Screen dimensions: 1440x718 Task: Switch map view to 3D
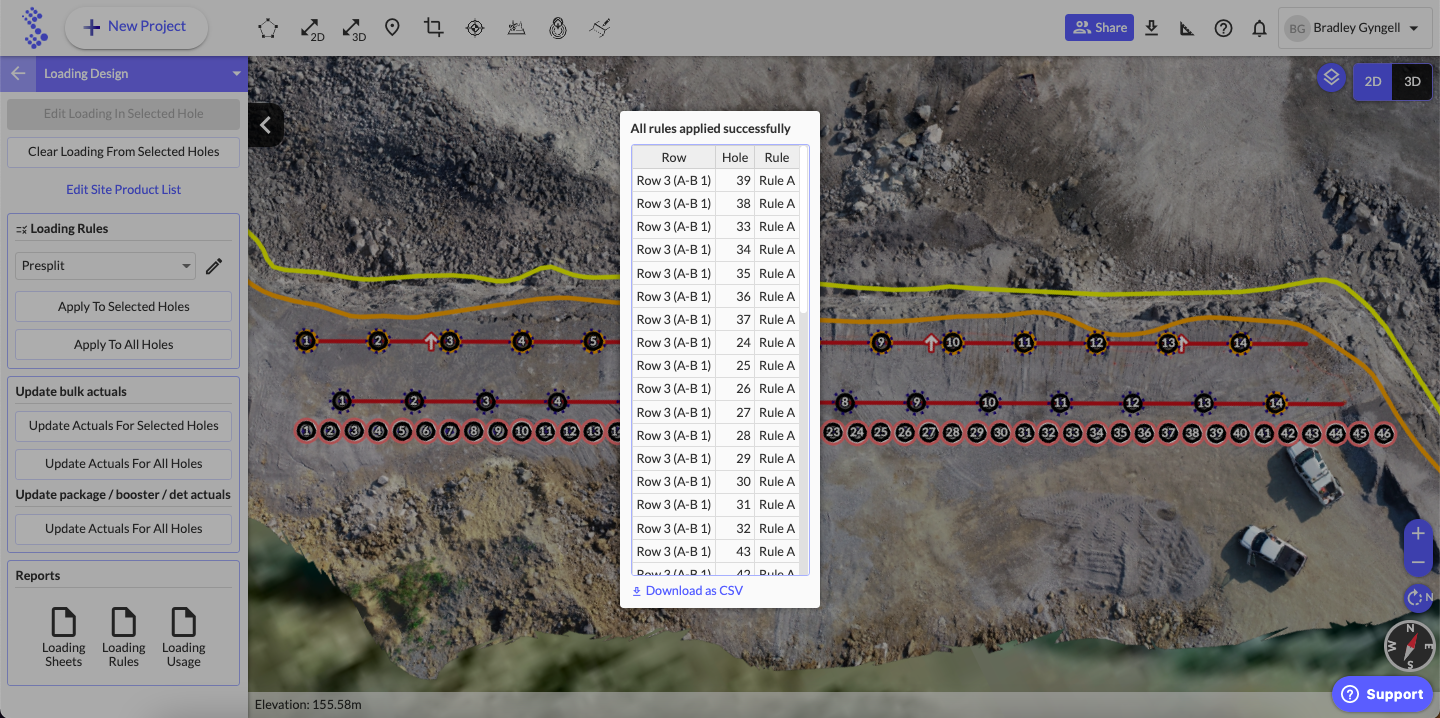coord(1412,82)
